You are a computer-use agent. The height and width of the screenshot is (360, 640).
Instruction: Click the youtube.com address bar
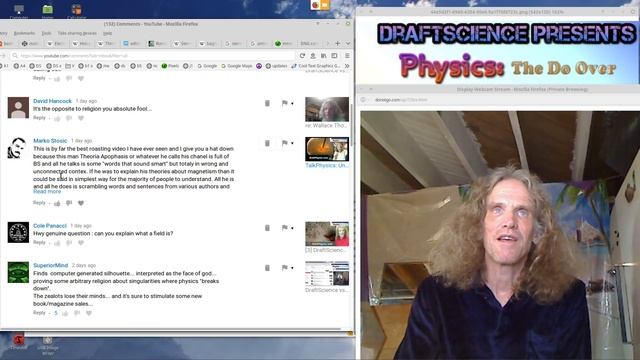(x=153, y=56)
